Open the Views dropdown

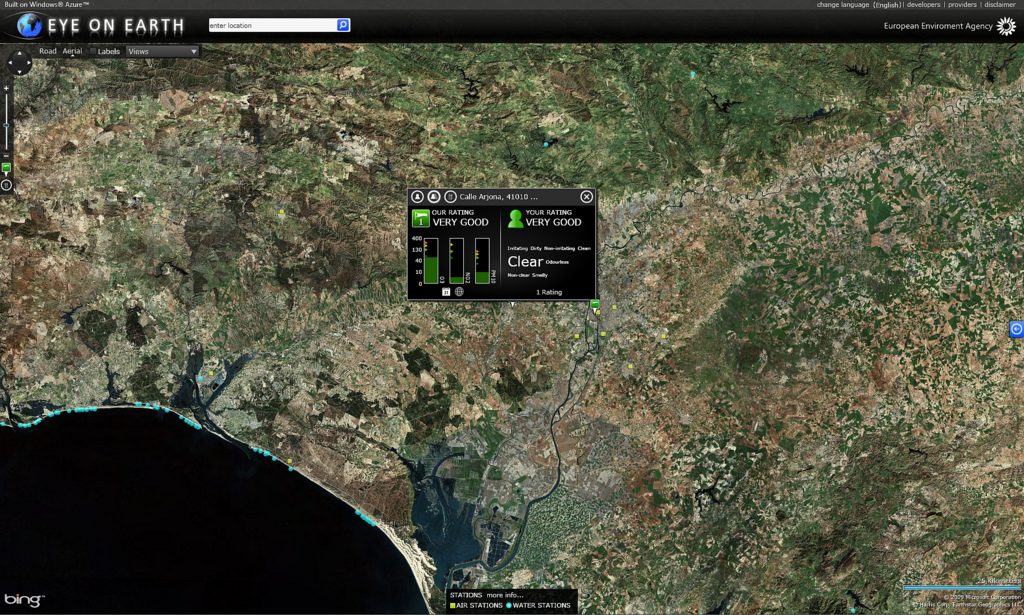162,52
